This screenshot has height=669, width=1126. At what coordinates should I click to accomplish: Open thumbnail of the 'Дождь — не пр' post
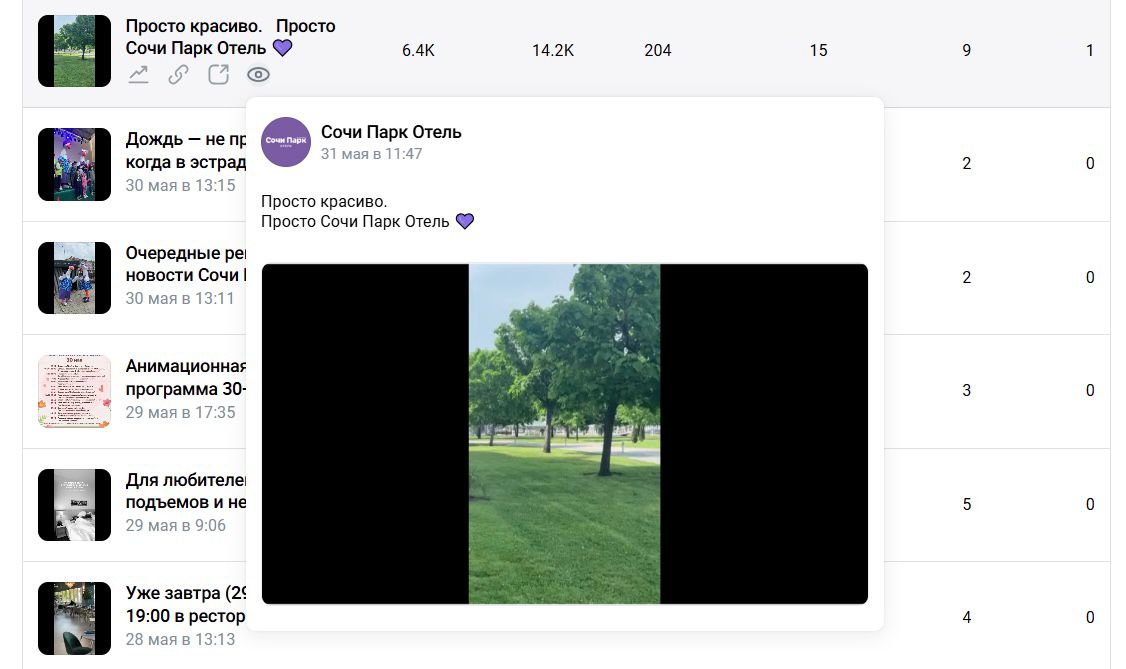[x=75, y=164]
